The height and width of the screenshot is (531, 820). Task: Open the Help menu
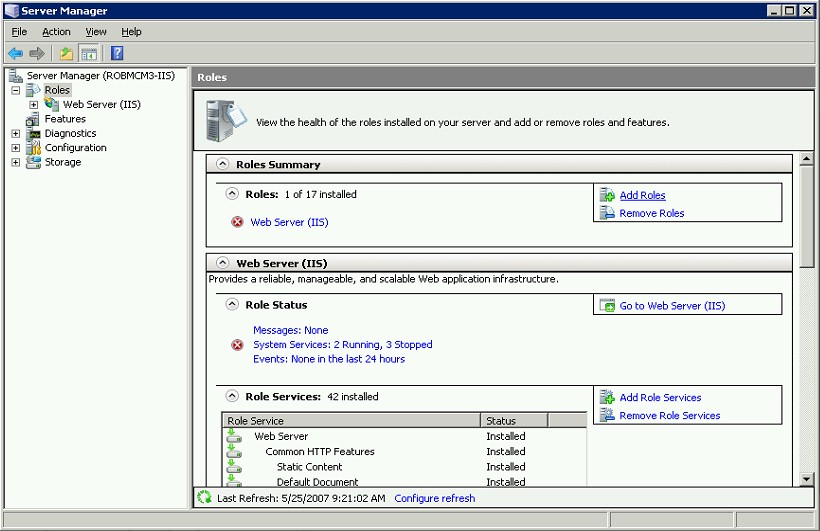[131, 32]
